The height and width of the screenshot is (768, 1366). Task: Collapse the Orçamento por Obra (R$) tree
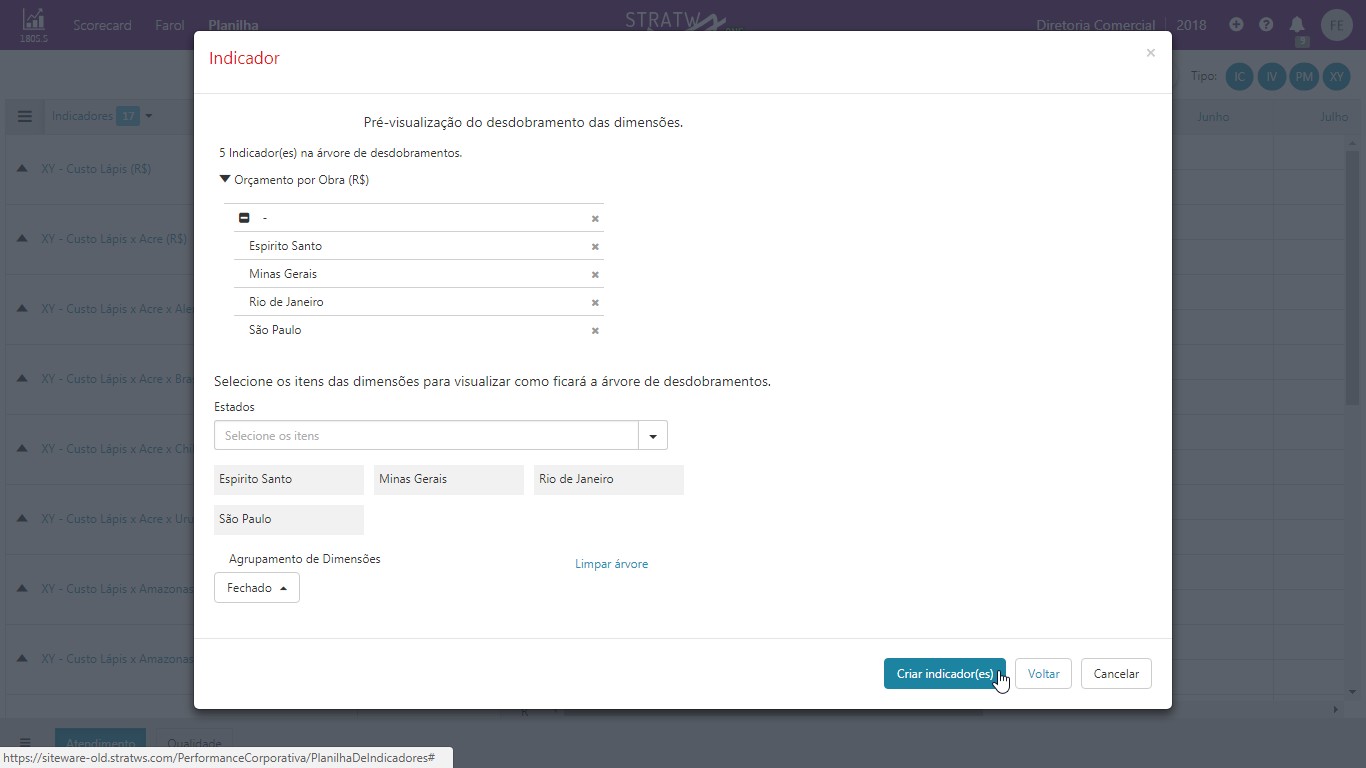[225, 180]
